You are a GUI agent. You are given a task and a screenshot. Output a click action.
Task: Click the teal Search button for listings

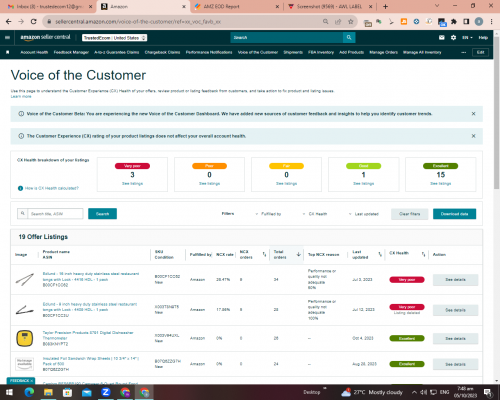tap(102, 214)
